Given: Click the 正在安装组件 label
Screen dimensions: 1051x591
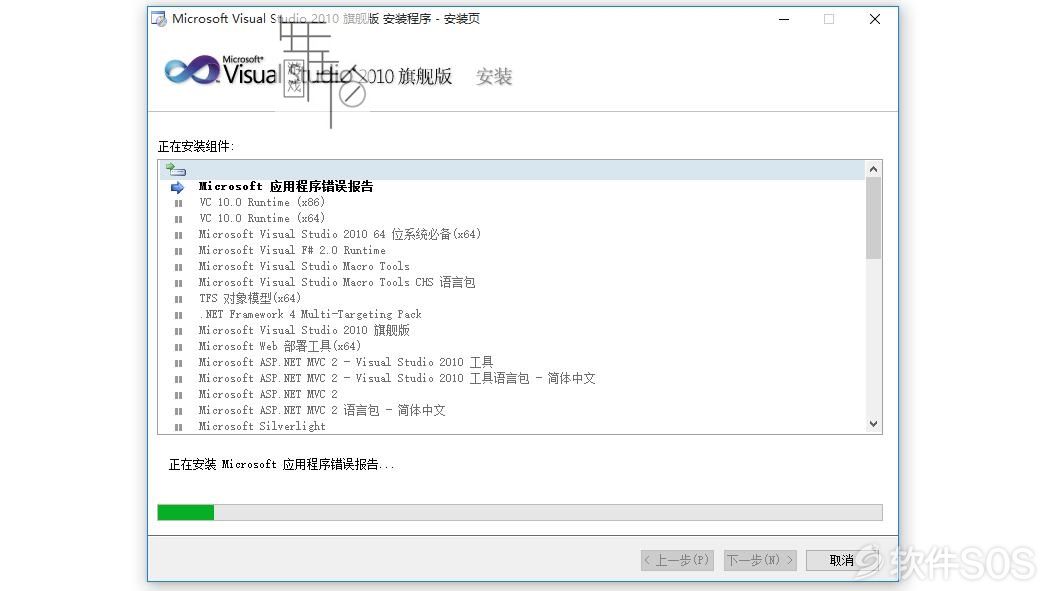Looking at the screenshot, I should [196, 147].
